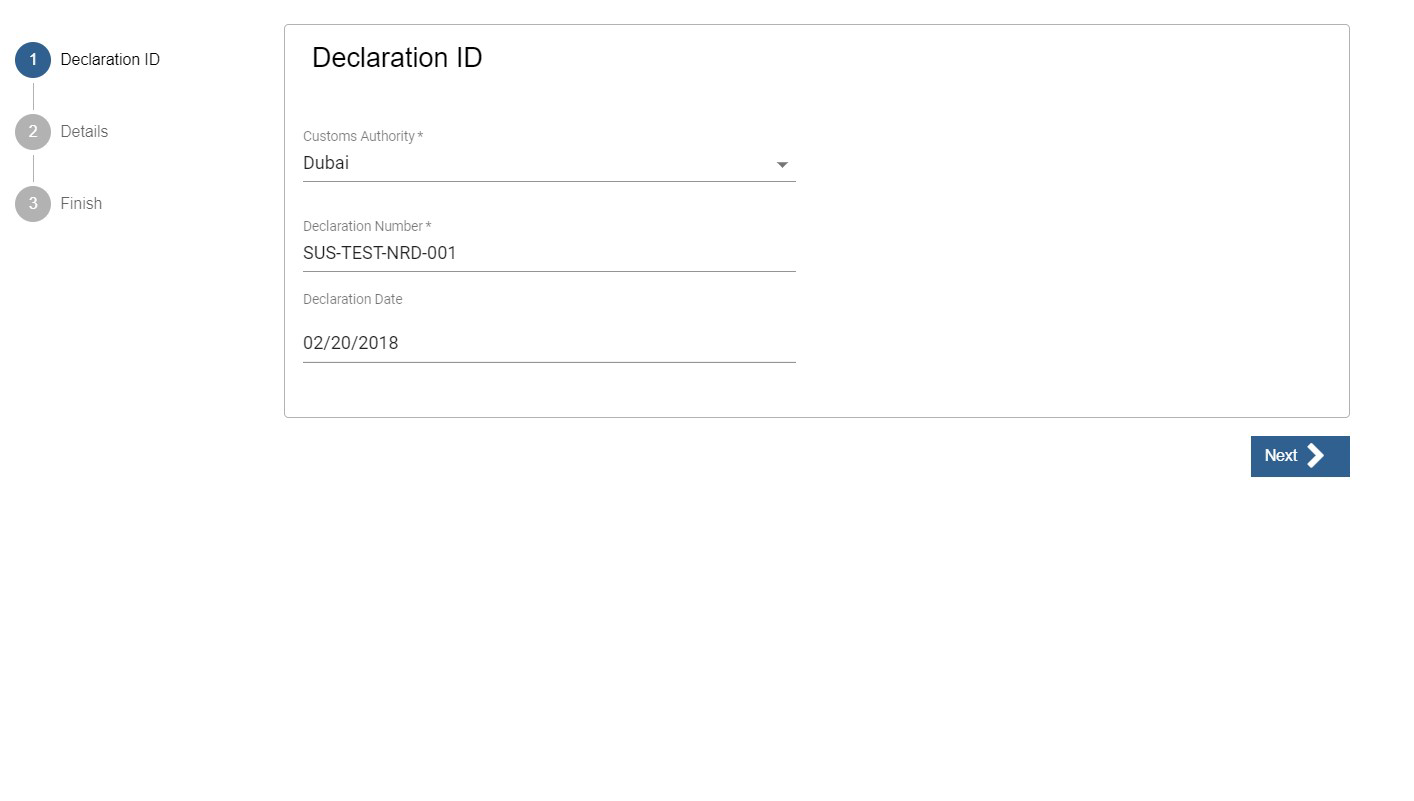Click the Declaration Number input field

[549, 253]
